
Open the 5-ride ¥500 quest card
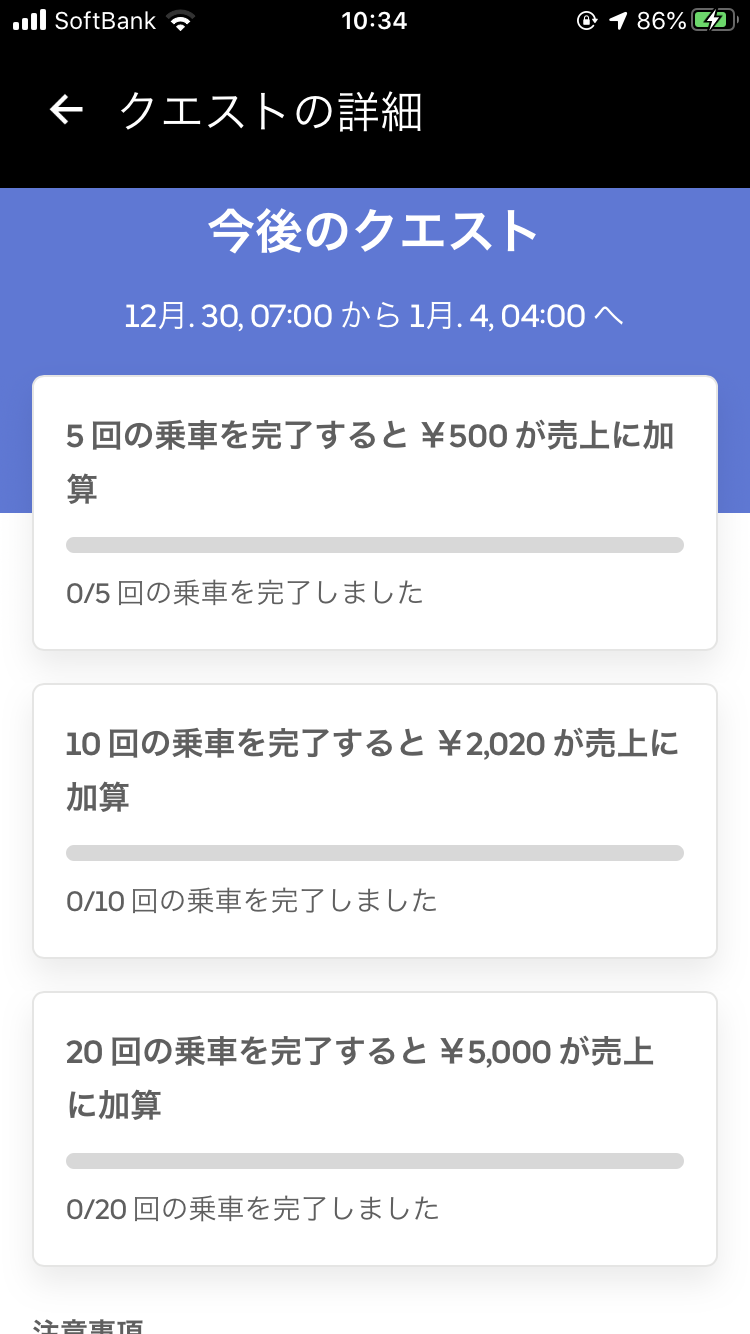click(x=374, y=462)
